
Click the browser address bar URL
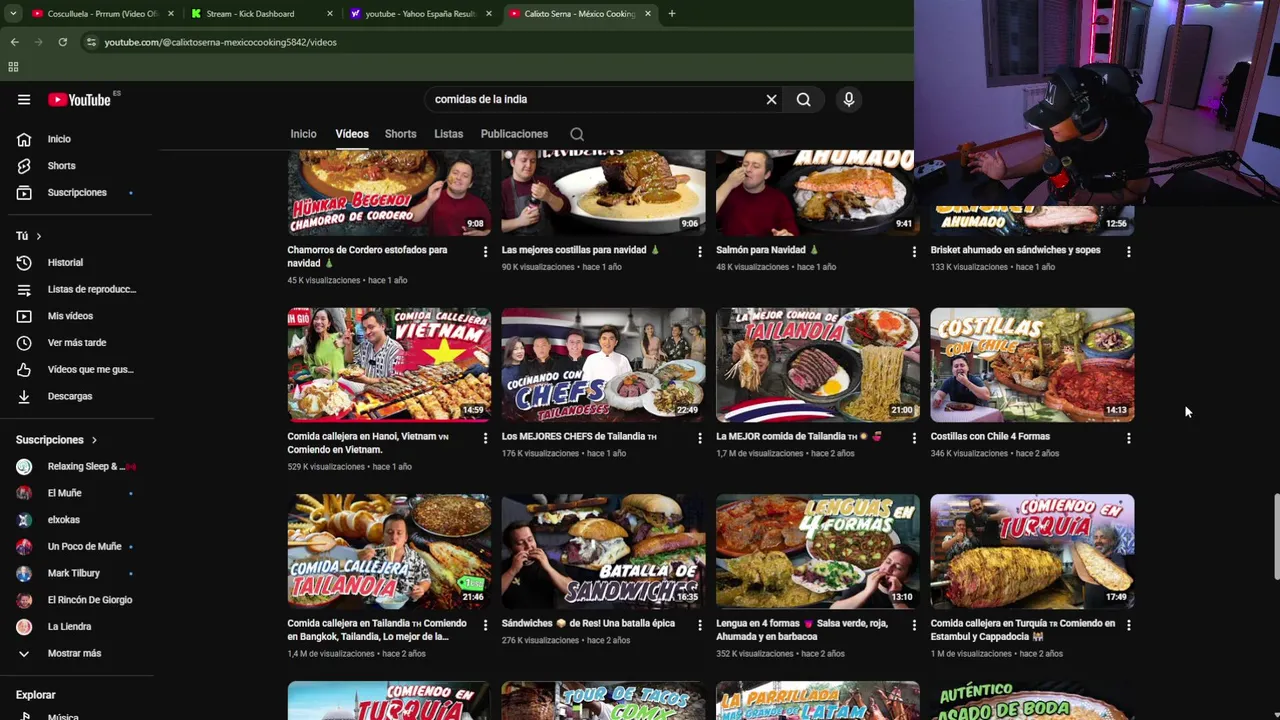[220, 42]
